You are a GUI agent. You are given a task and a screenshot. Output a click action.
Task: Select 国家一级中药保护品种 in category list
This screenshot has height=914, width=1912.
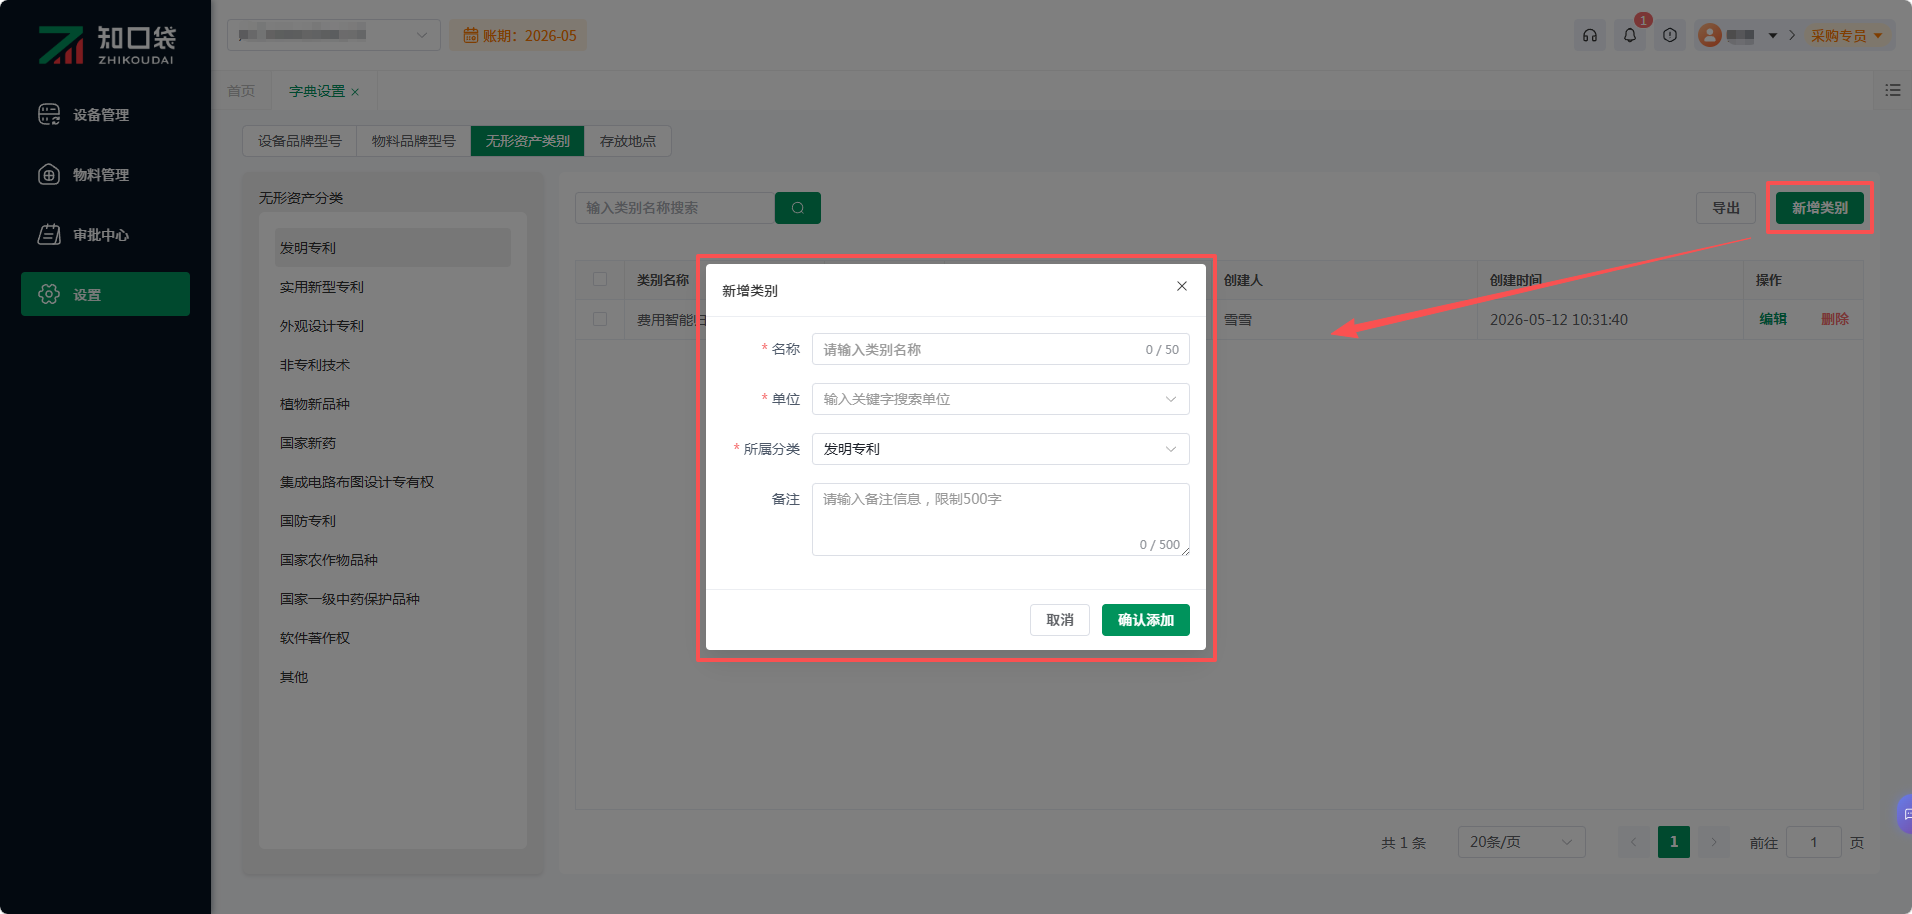(392, 599)
